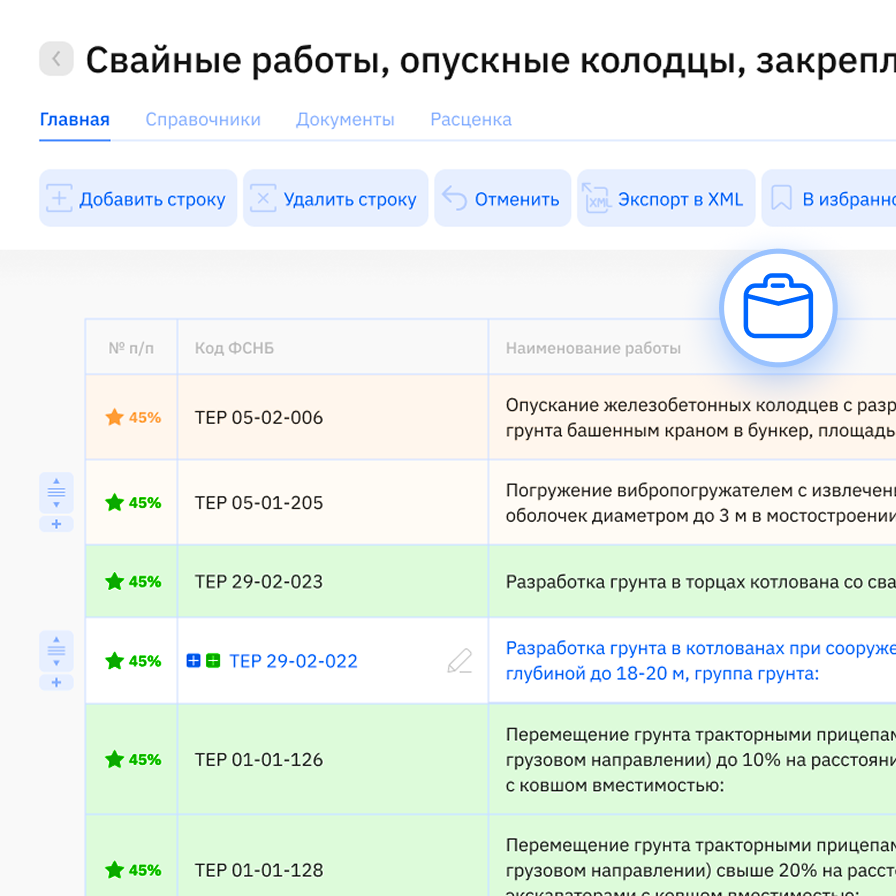Click the large blue briefcase icon
The height and width of the screenshot is (896, 896).
click(778, 308)
